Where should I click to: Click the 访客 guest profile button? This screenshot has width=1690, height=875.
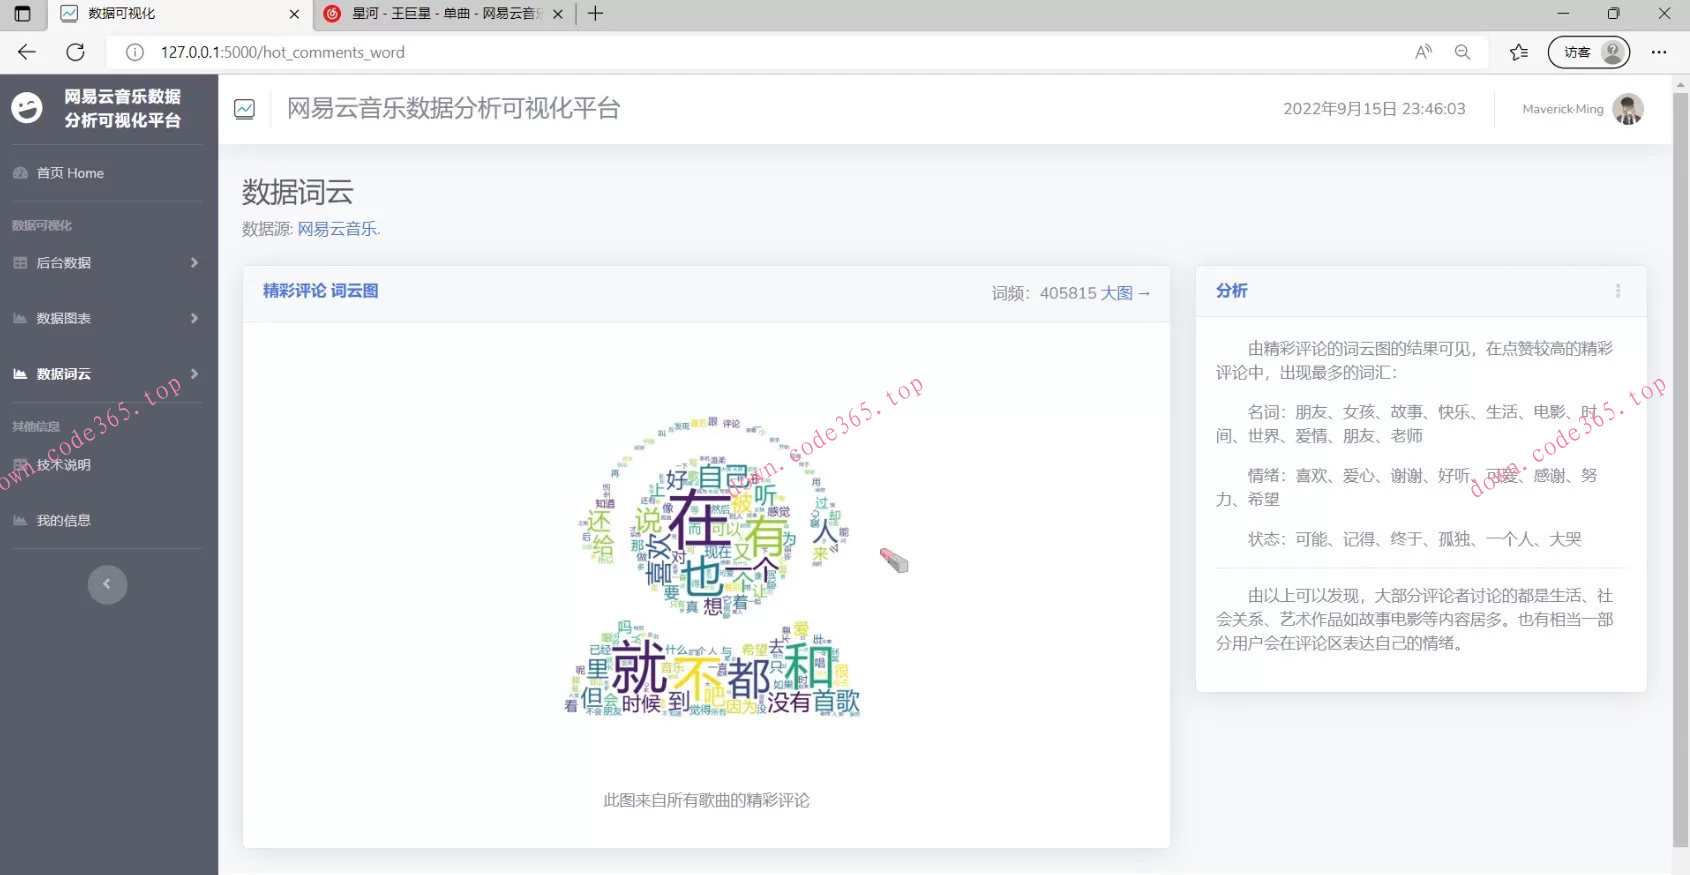pyautogui.click(x=1588, y=52)
